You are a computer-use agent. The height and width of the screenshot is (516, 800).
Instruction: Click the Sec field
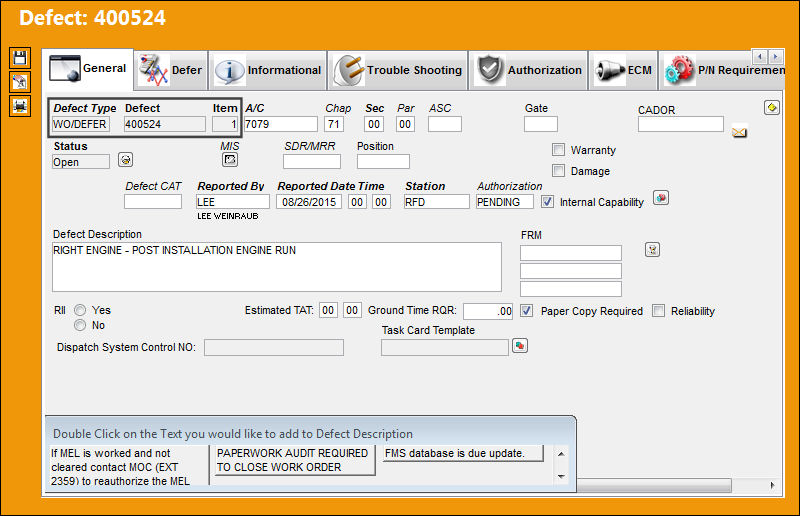[x=374, y=124]
